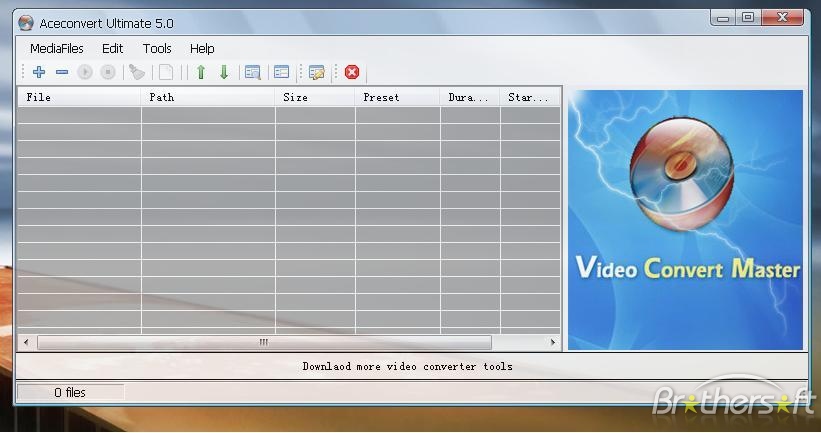Click the broom clear-list icon

(137, 72)
